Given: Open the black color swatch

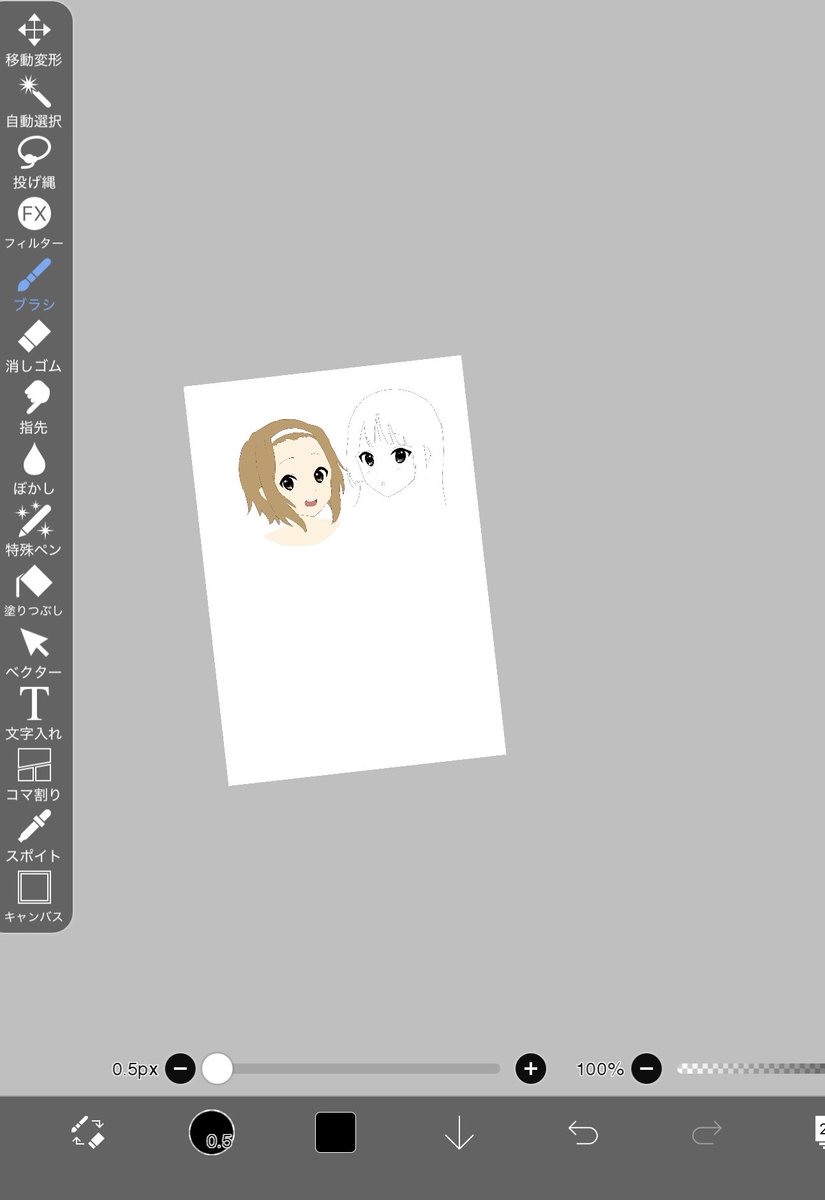Looking at the screenshot, I should click(335, 1132).
